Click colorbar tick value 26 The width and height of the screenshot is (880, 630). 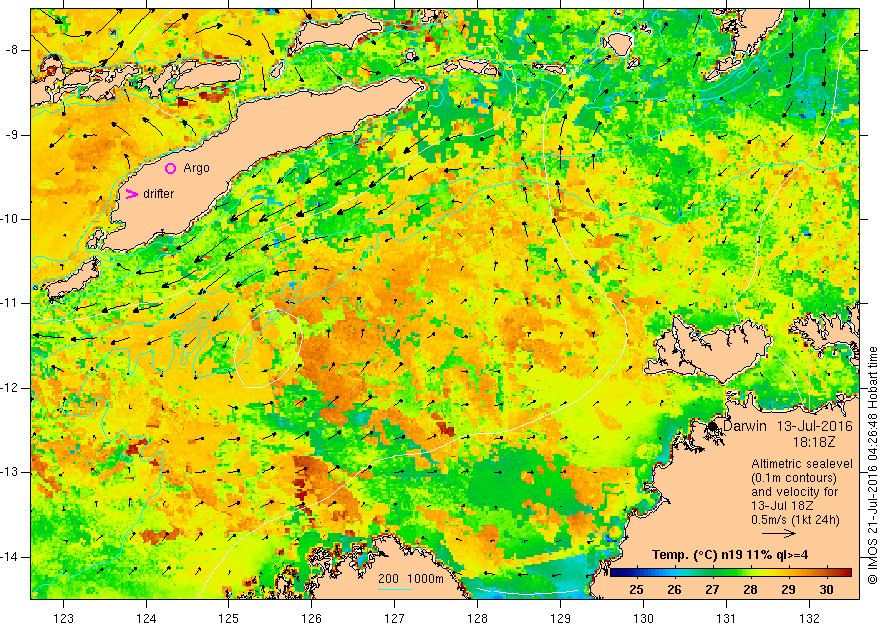click(674, 590)
